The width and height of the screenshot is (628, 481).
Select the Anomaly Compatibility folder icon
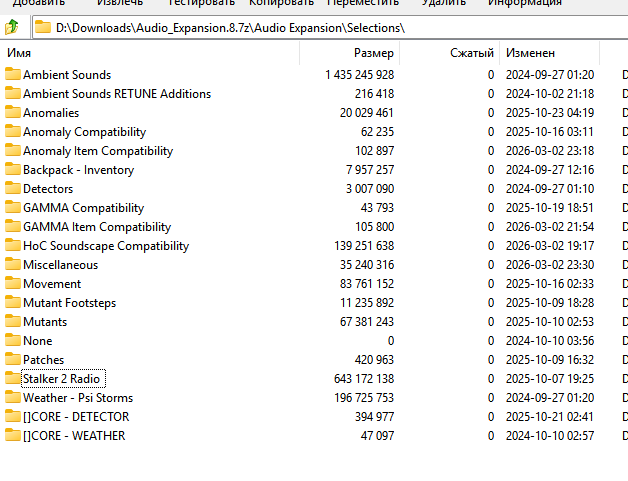(13, 131)
